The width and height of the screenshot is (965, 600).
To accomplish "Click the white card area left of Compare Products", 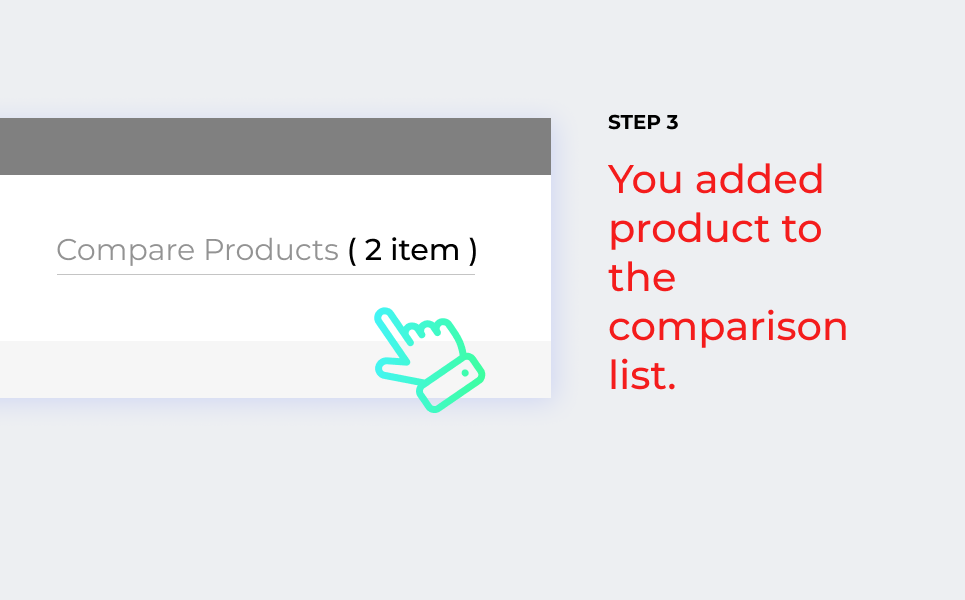I will 28,257.
